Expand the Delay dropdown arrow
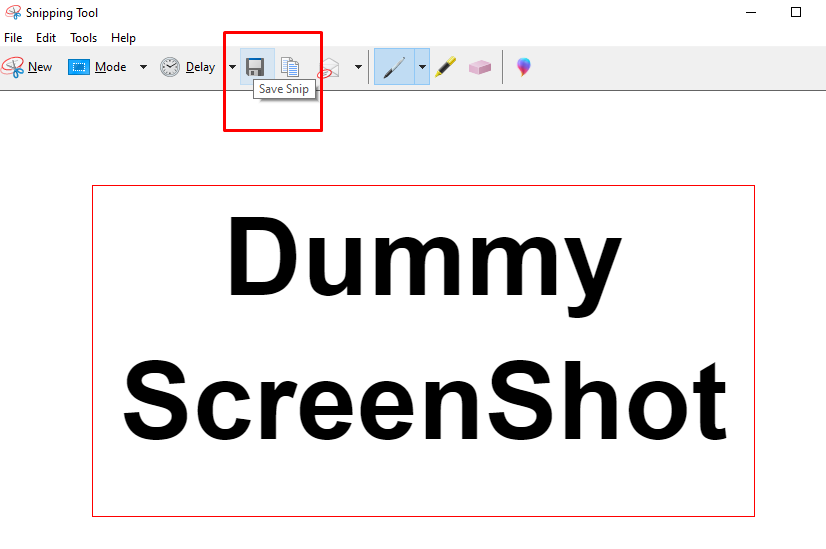826x549 pixels. (x=232, y=67)
